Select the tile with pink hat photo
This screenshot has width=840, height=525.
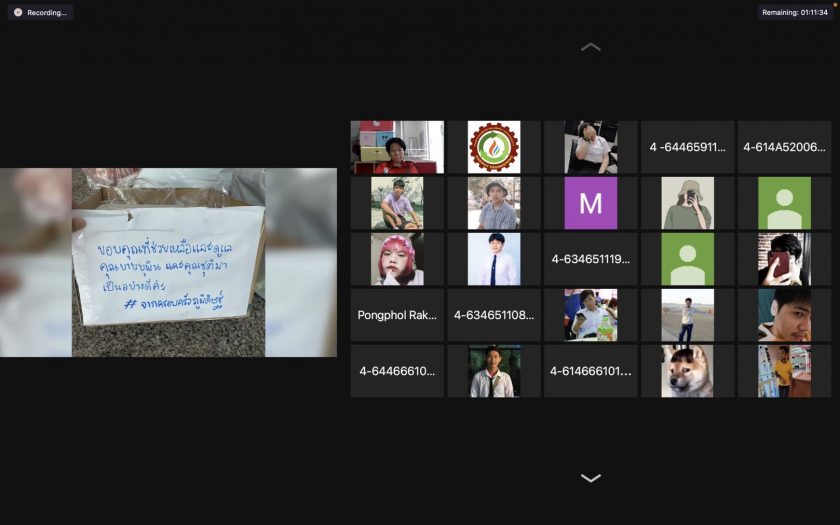(x=397, y=259)
